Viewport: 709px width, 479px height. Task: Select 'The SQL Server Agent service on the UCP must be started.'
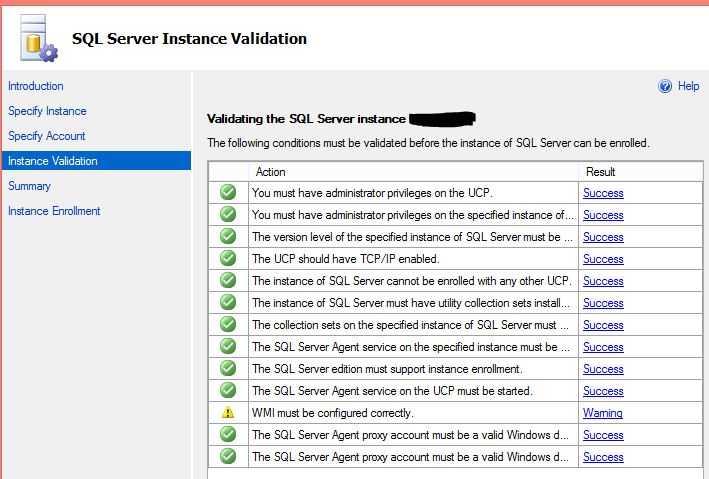coord(392,391)
